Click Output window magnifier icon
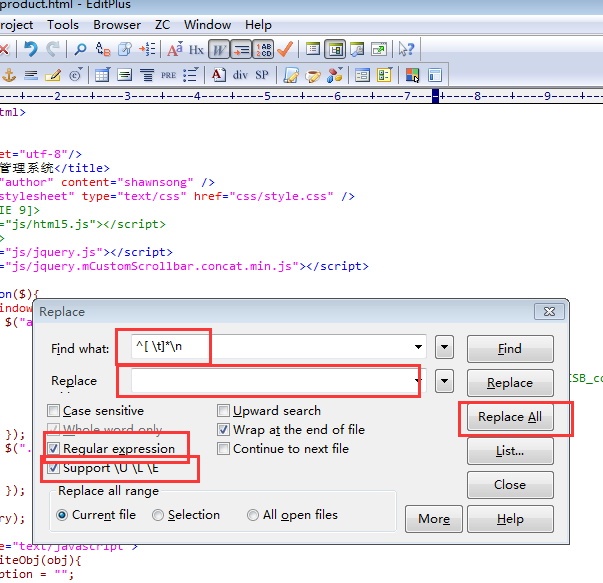The height and width of the screenshot is (583, 603). 357,49
